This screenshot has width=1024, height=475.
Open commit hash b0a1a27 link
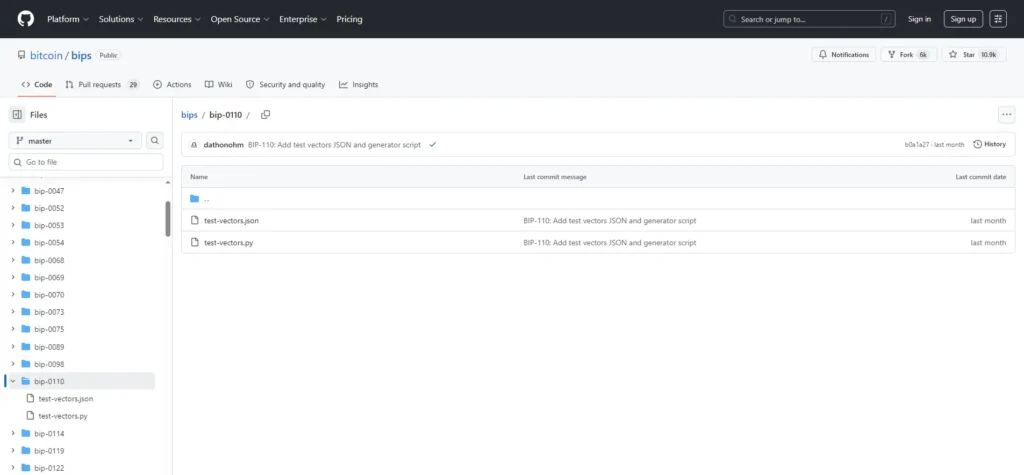(x=916, y=144)
